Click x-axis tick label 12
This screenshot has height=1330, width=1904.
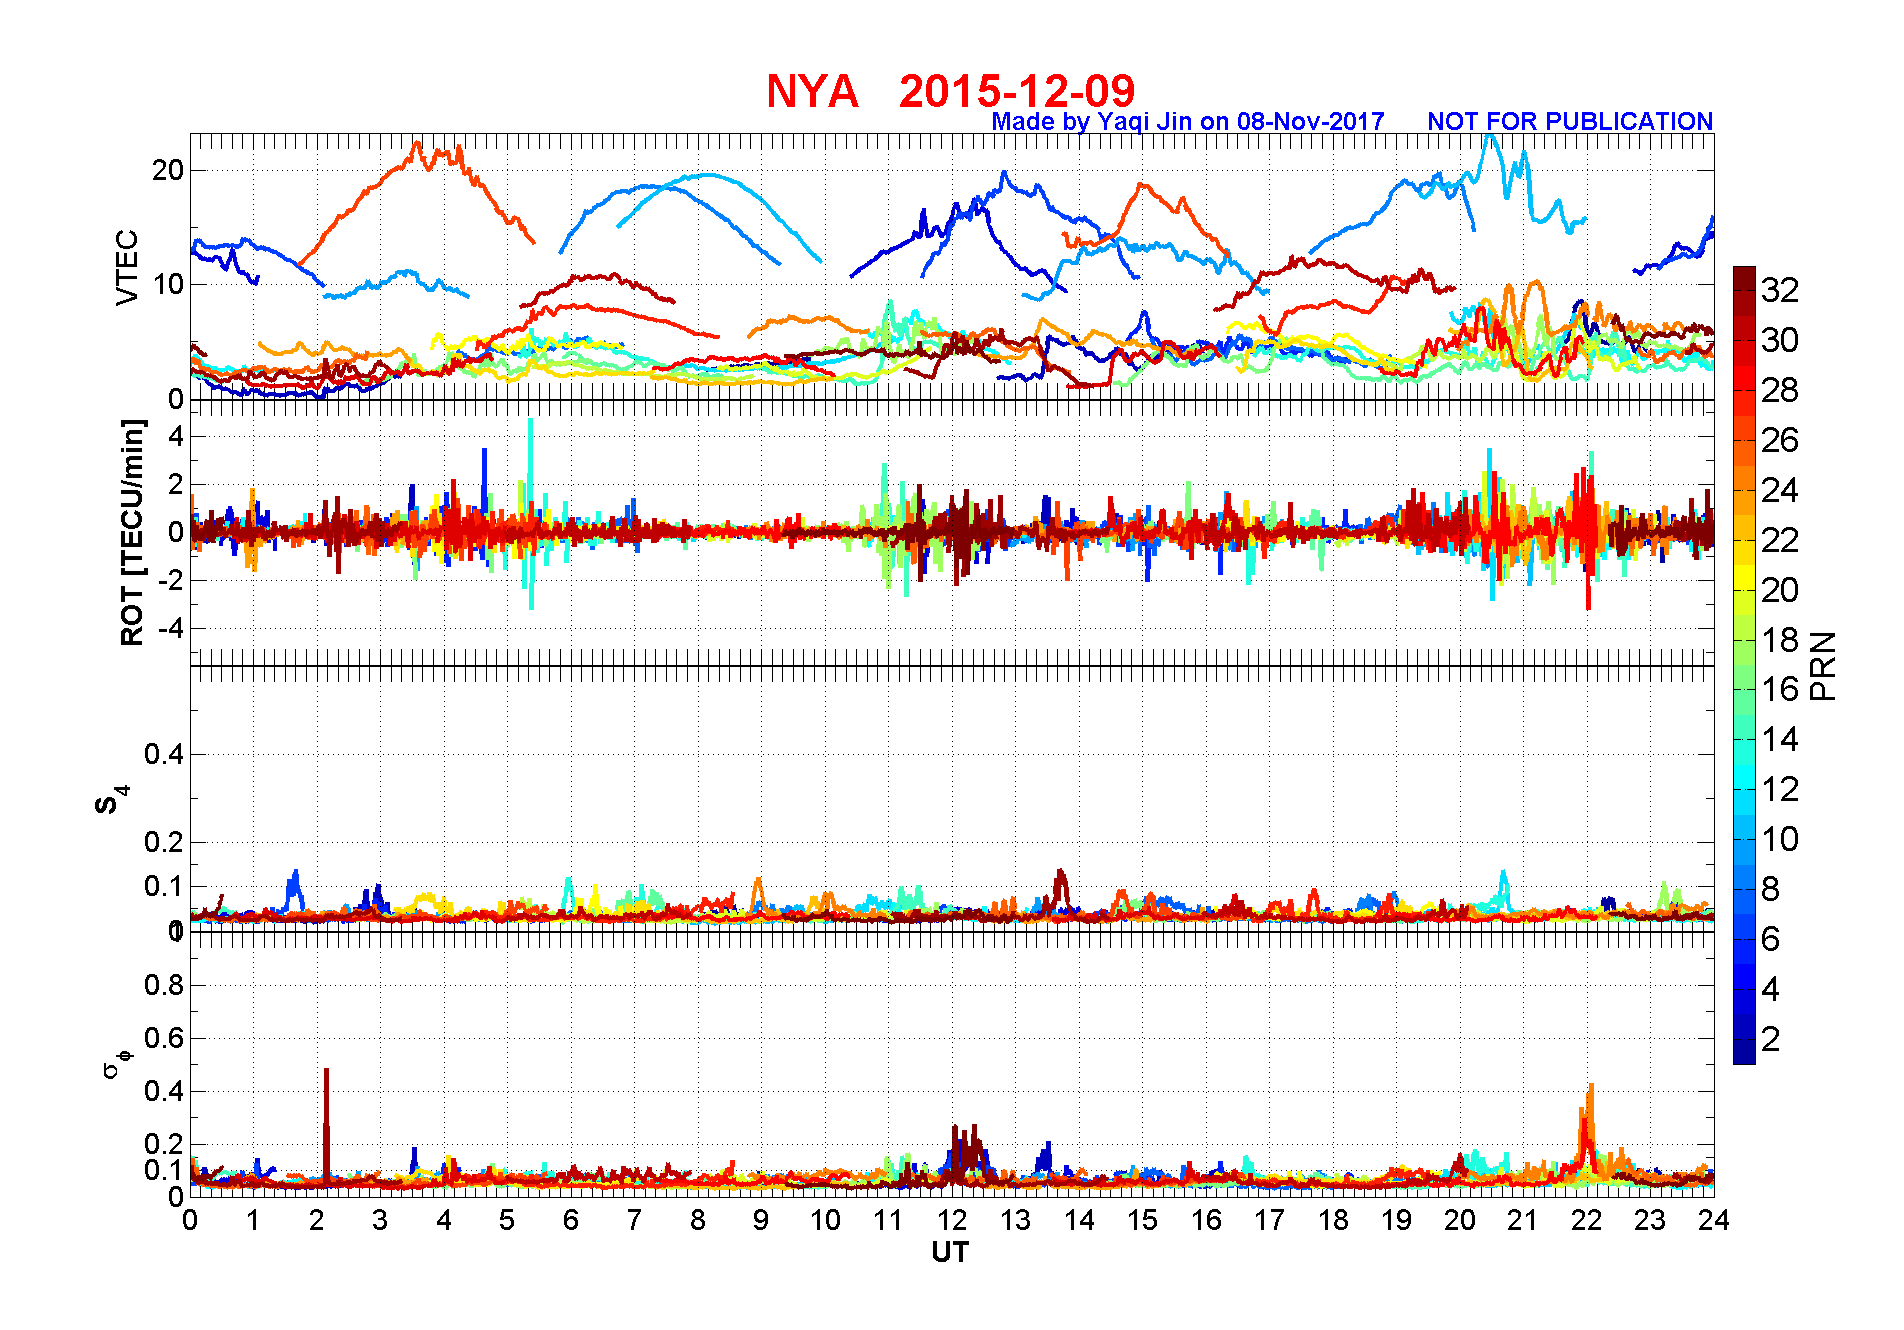point(951,1220)
